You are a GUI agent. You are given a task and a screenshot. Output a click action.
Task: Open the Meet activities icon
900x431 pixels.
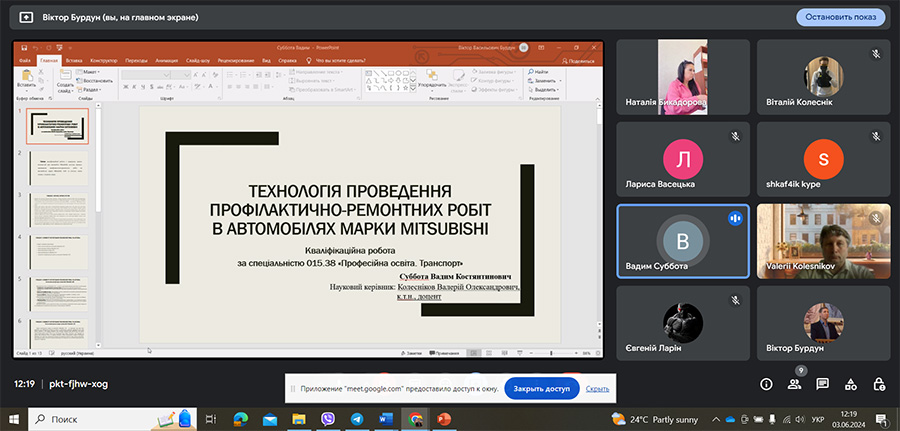coord(850,384)
